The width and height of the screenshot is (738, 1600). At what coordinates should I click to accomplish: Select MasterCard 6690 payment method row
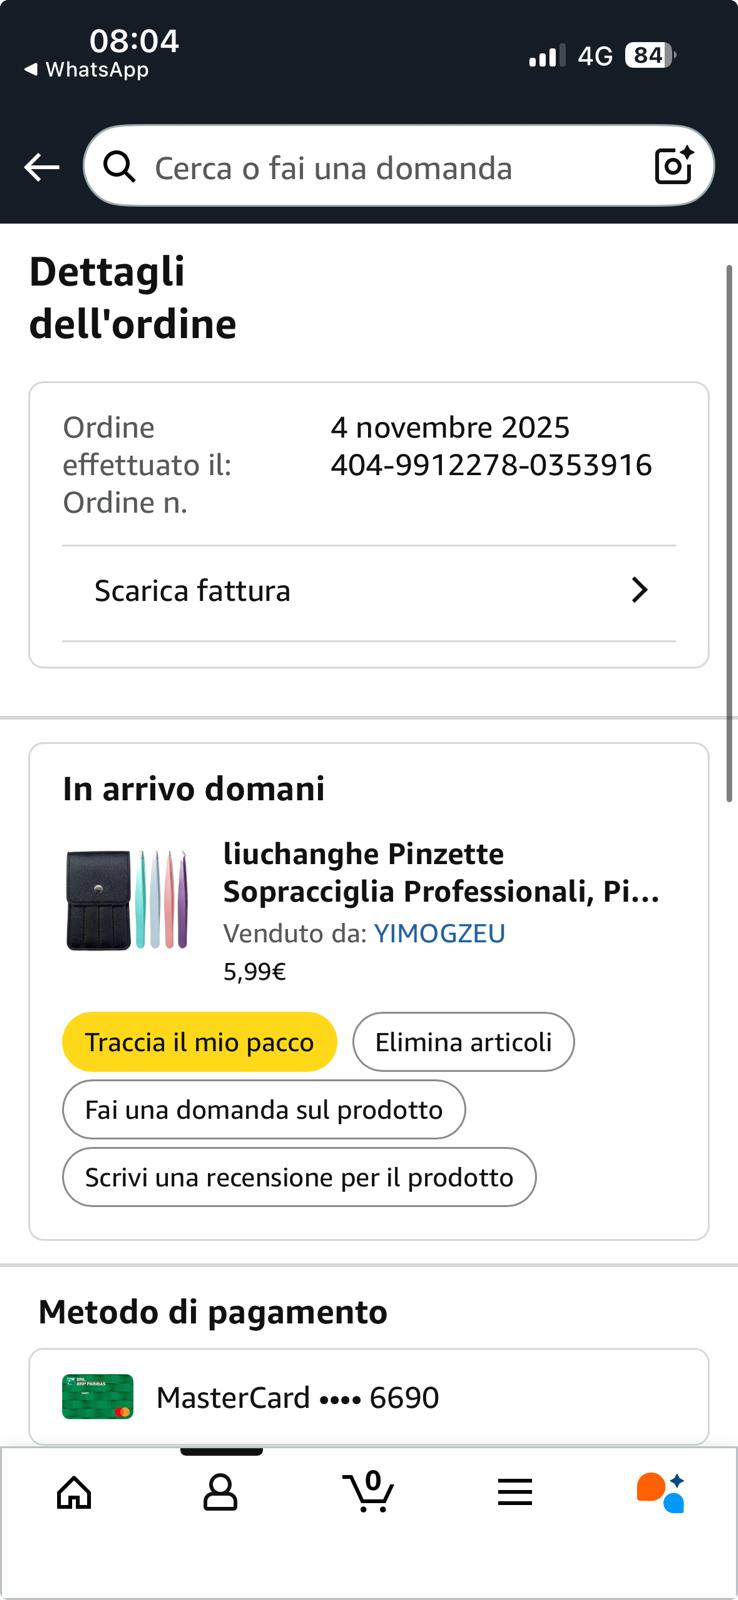pyautogui.click(x=369, y=1397)
